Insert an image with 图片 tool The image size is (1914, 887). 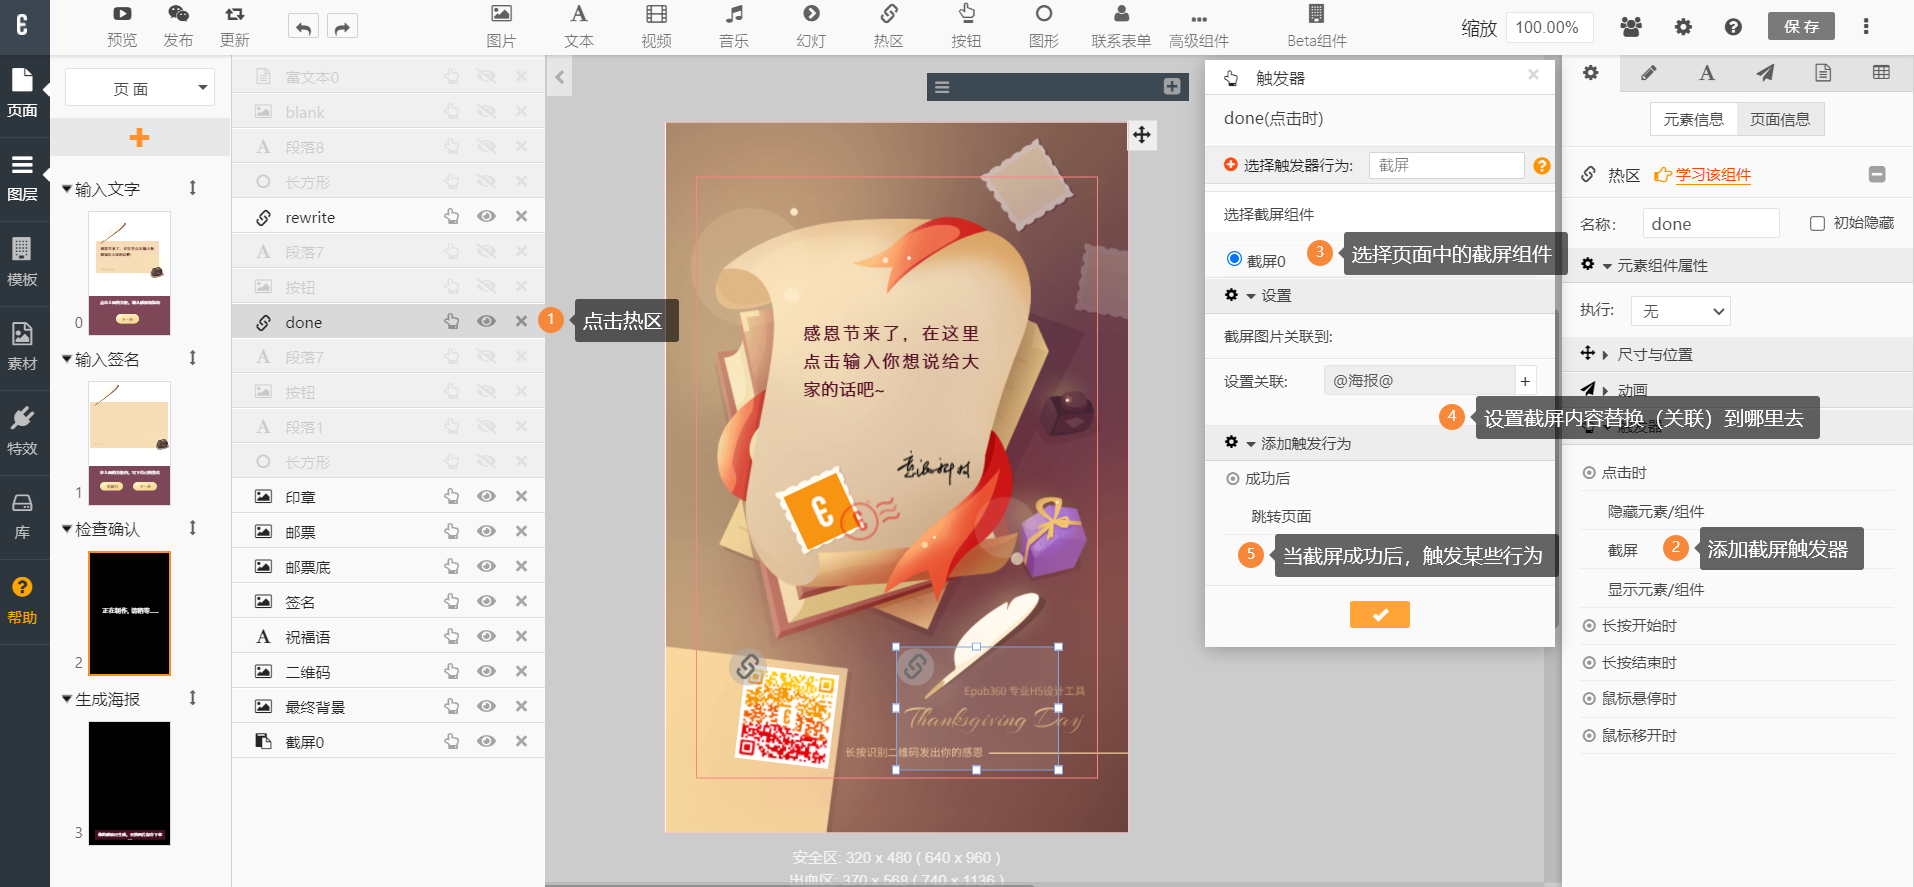[501, 26]
